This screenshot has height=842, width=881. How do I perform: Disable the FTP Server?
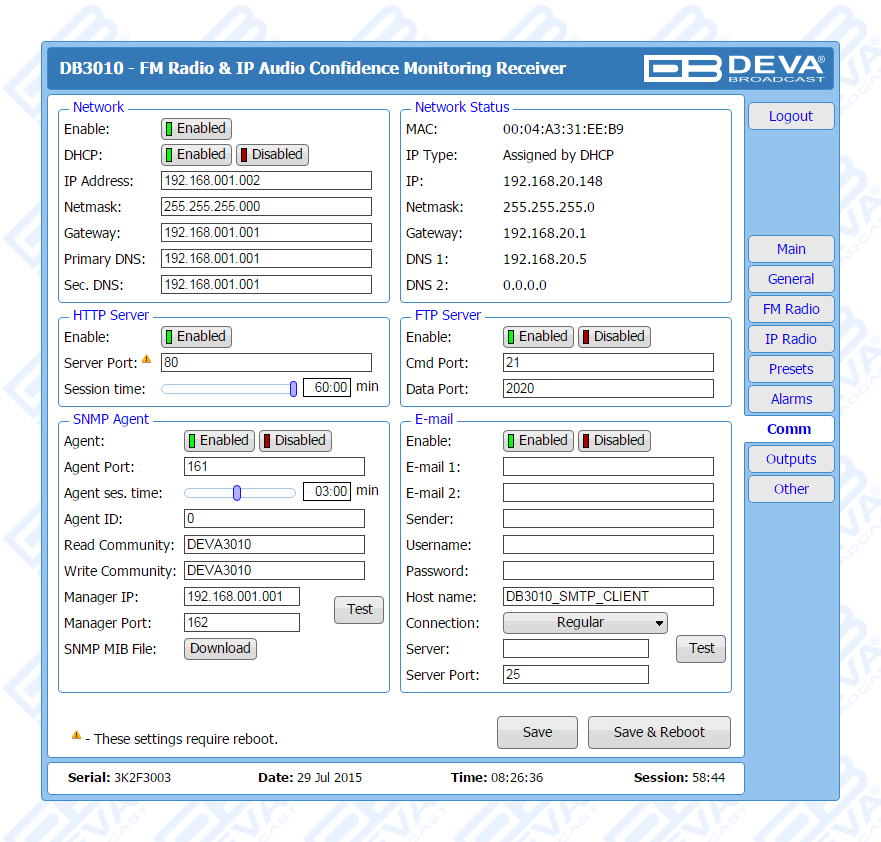[x=614, y=337]
